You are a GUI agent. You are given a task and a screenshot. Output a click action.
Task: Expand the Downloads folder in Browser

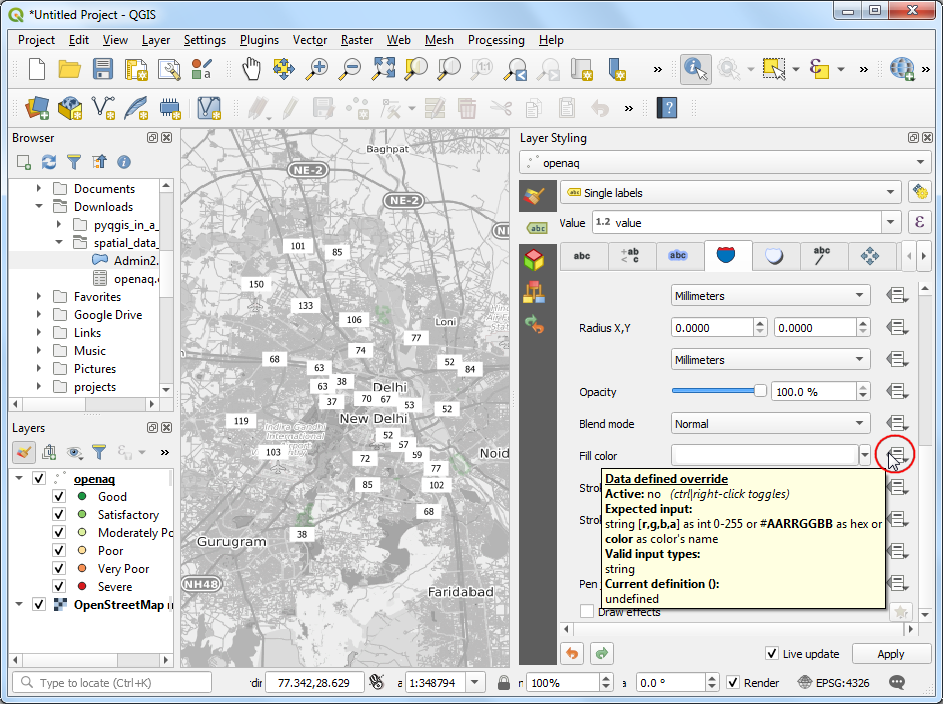39,207
